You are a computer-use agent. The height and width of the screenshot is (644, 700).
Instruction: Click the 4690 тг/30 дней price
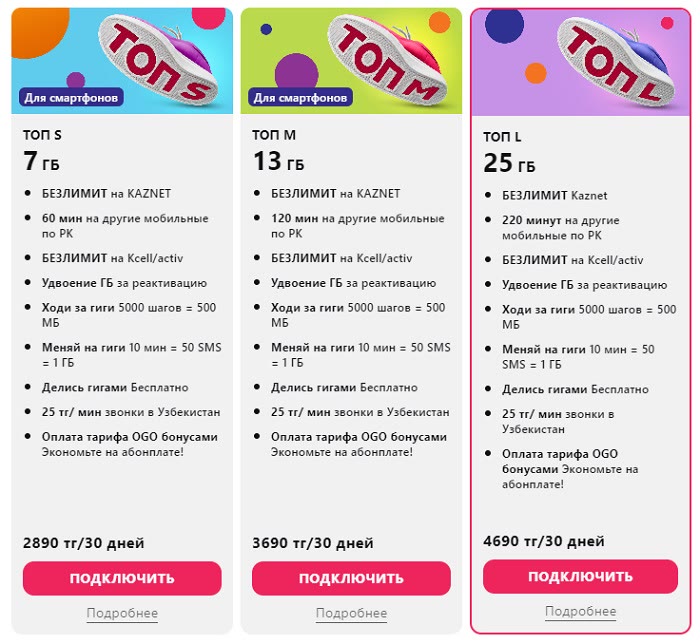tap(544, 541)
